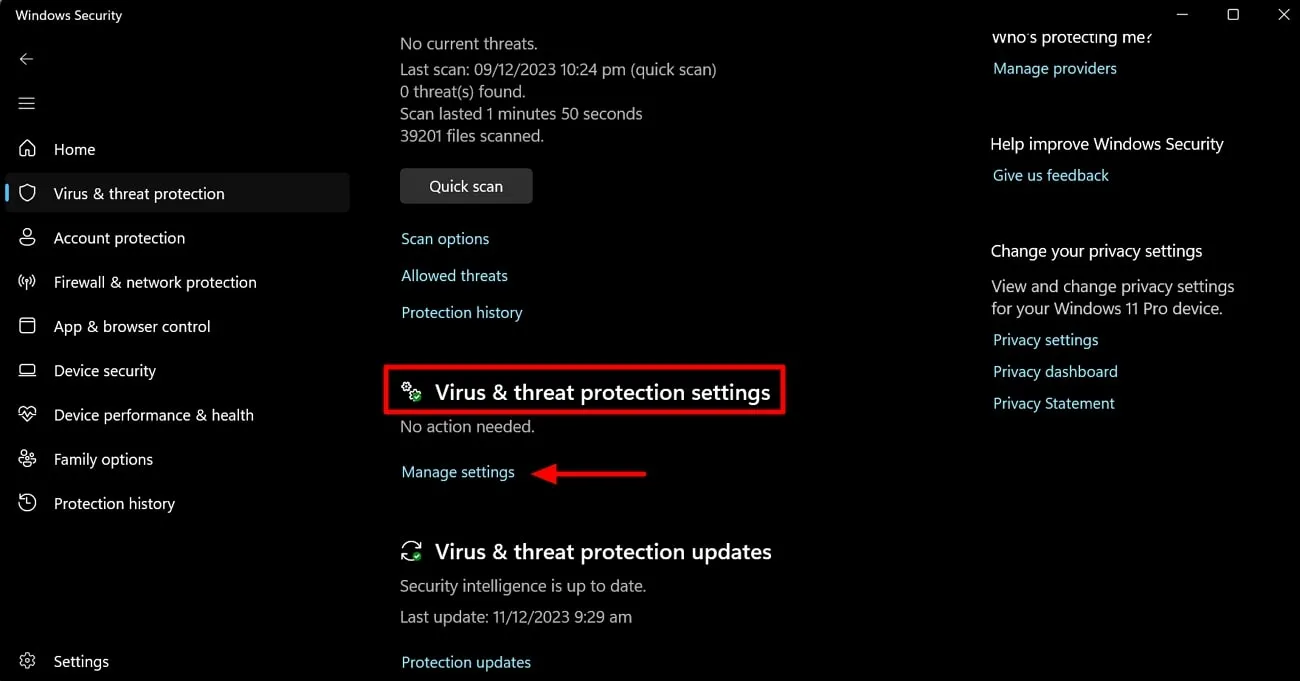The image size is (1300, 681).
Task: Click the Virus & threat protection shield icon
Action: 28,193
